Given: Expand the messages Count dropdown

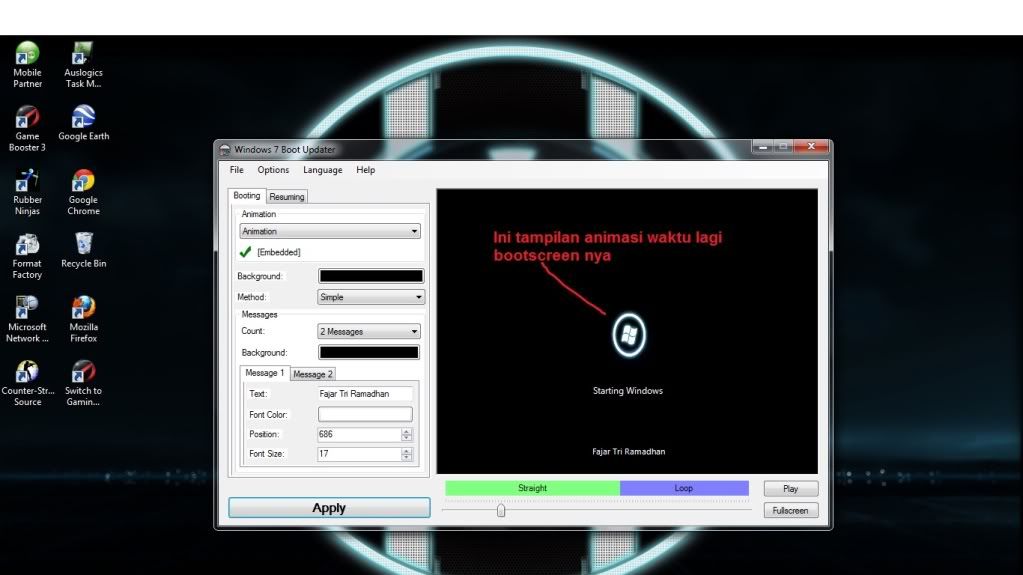Looking at the screenshot, I should pos(369,332).
